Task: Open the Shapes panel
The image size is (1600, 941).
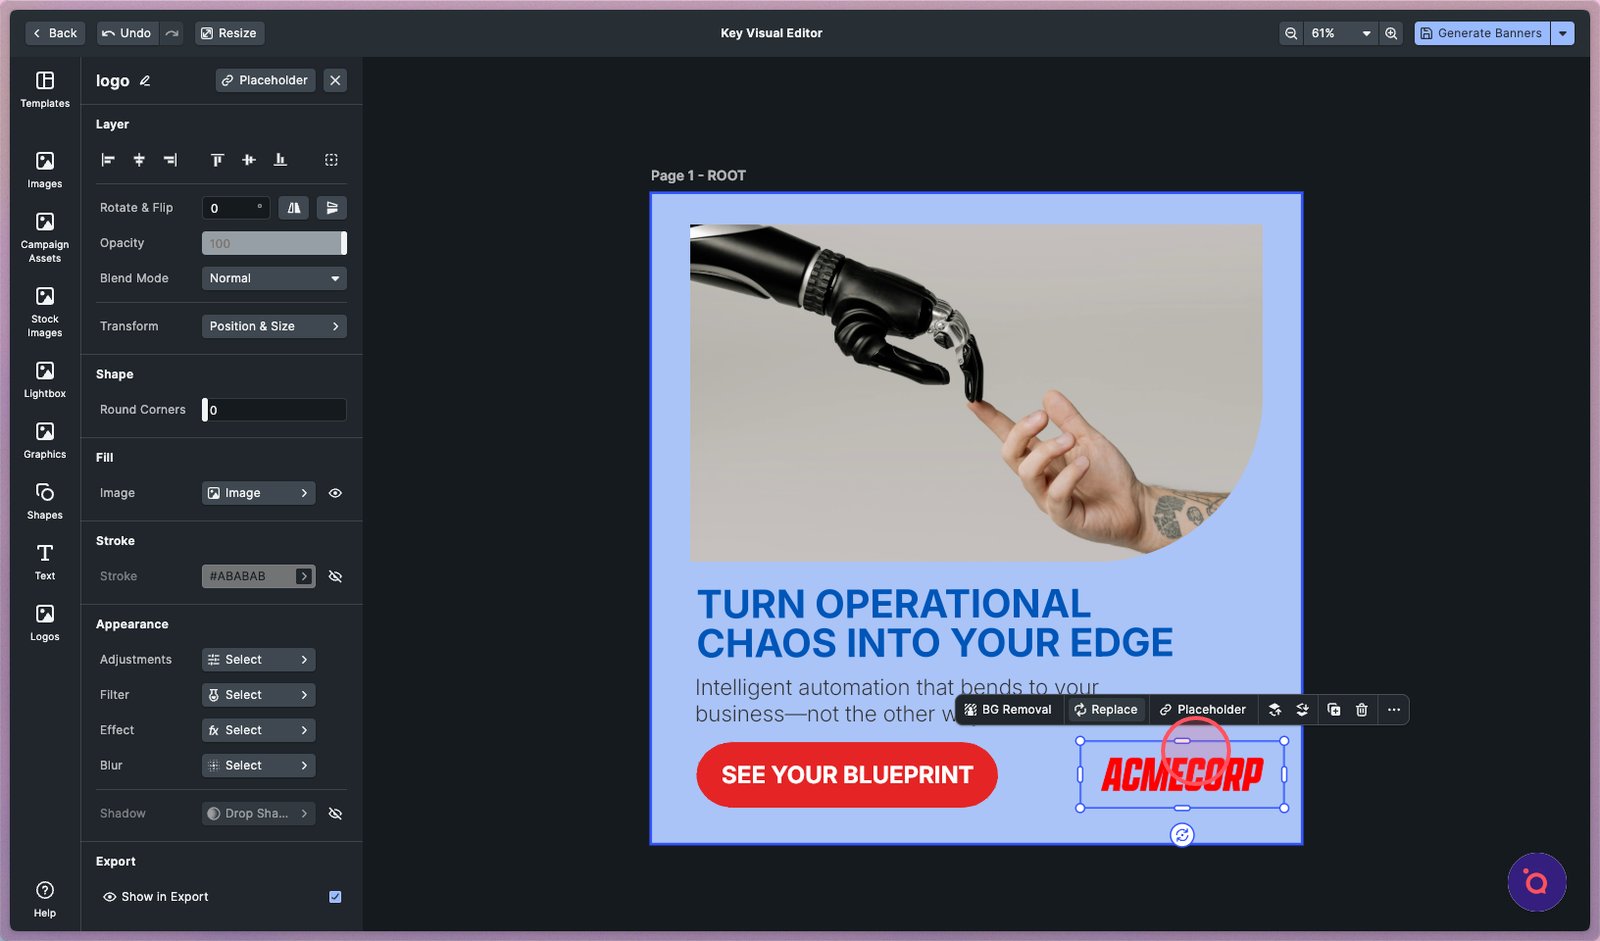Action: click(x=45, y=501)
